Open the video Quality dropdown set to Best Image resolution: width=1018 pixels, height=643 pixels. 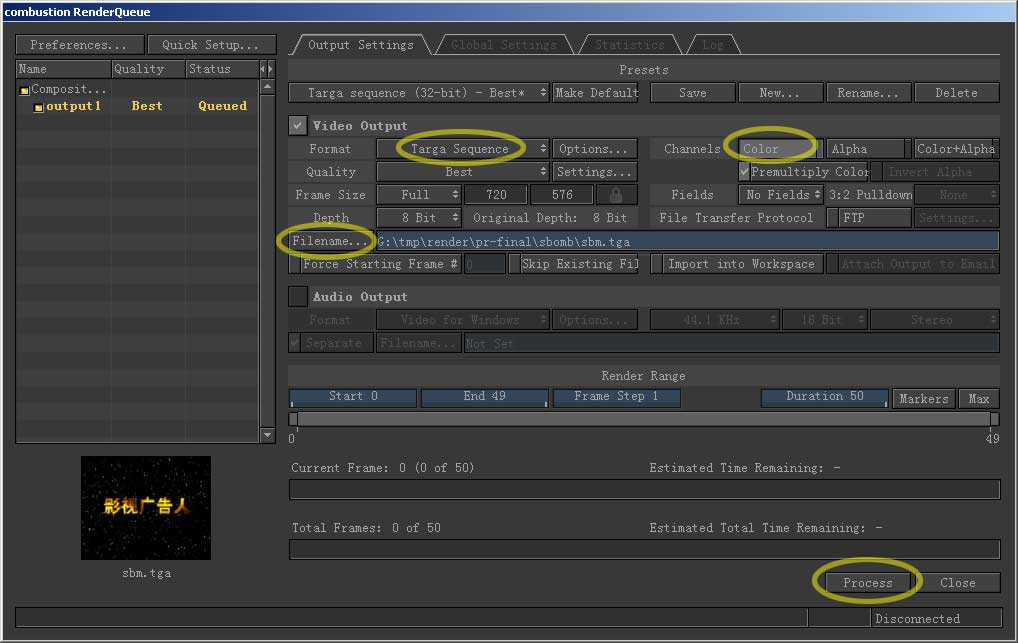click(463, 172)
